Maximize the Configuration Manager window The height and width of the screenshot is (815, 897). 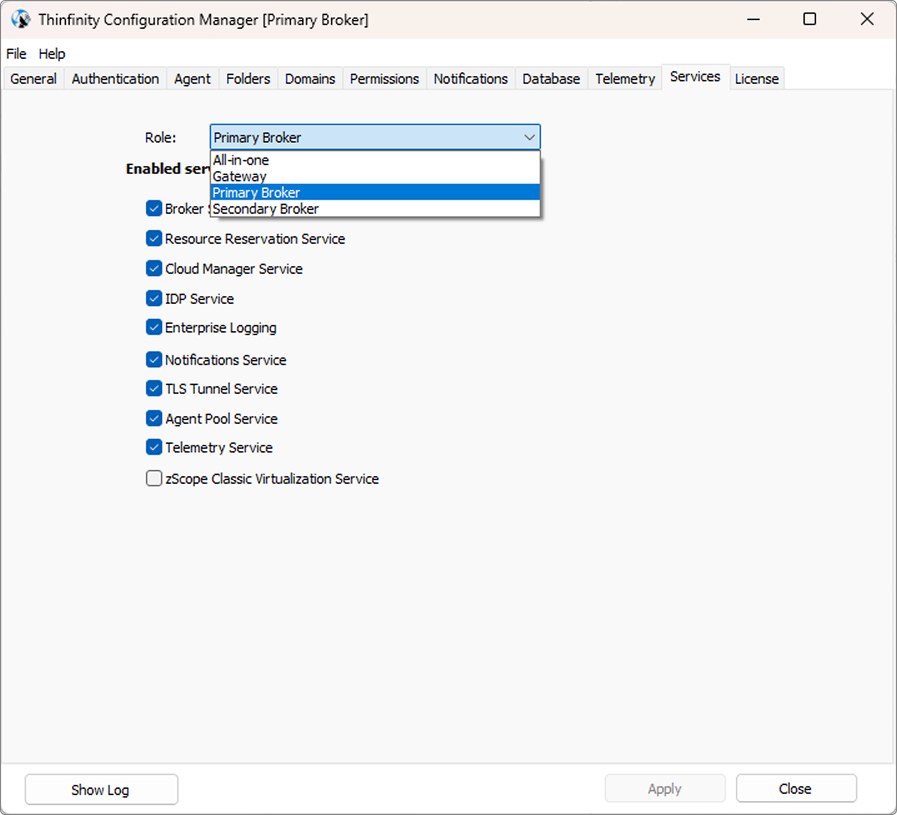810,20
